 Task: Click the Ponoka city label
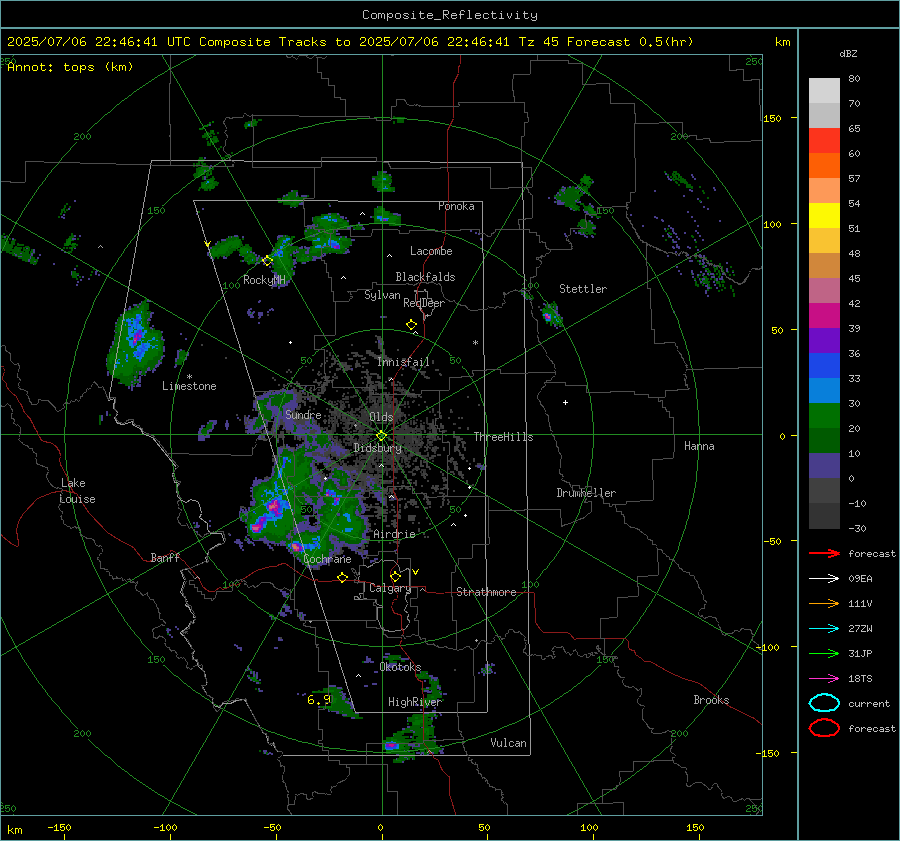click(456, 206)
